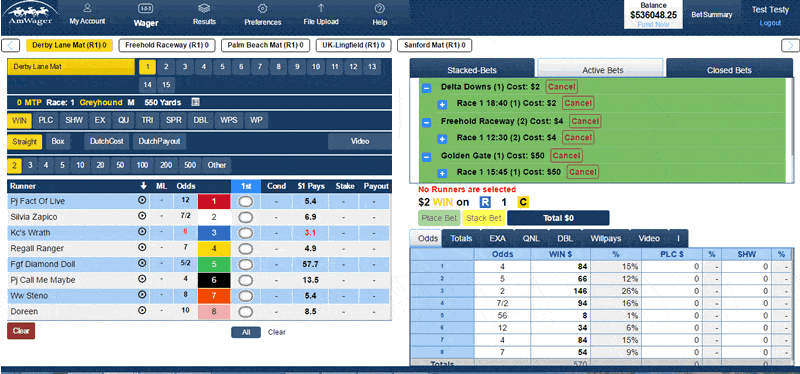Open race program icon next to 550 Yards
This screenshot has height=374, width=800.
point(195,102)
